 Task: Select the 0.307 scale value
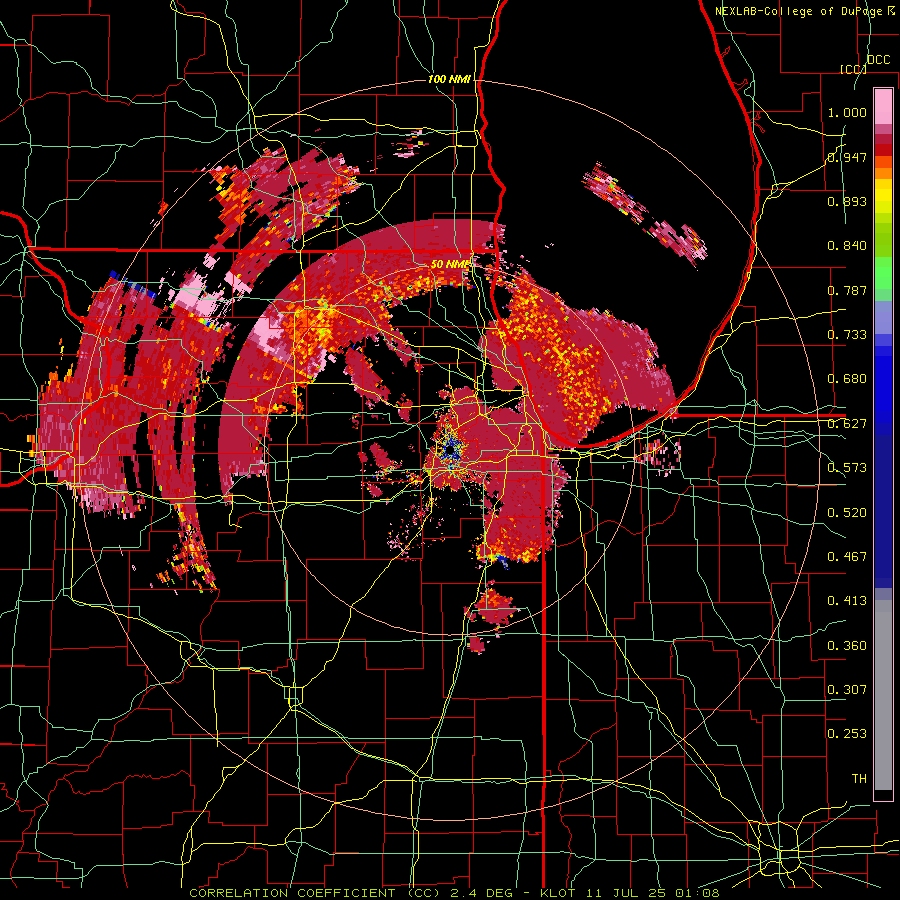tap(847, 689)
